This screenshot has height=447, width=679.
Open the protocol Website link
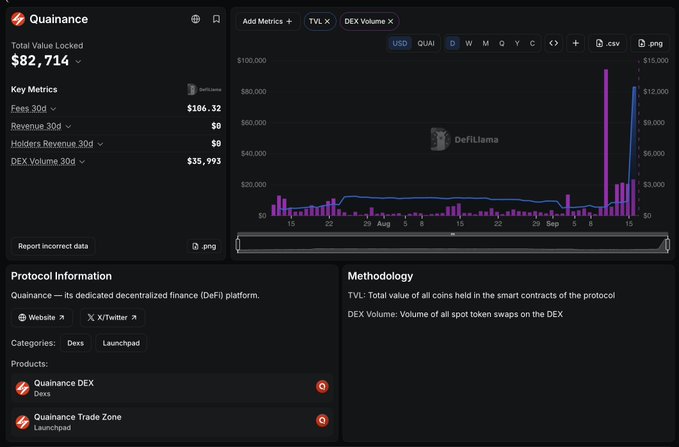pos(42,317)
